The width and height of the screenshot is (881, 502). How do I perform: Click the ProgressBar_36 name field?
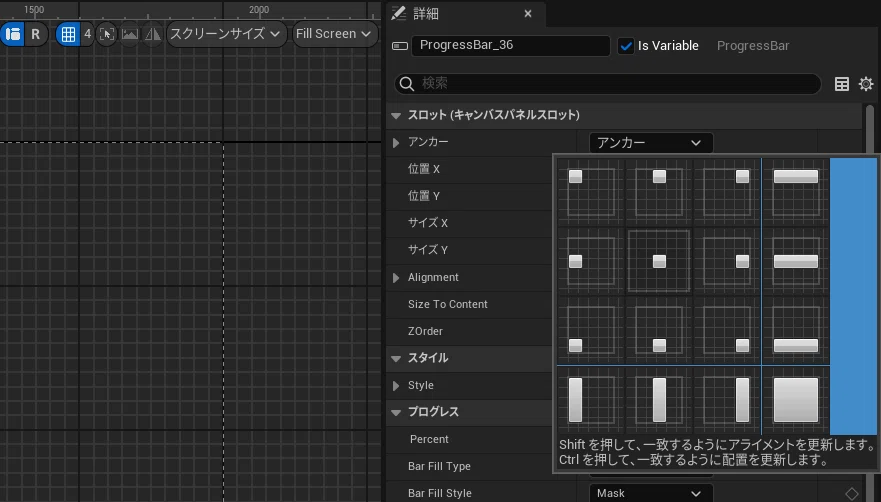click(511, 46)
